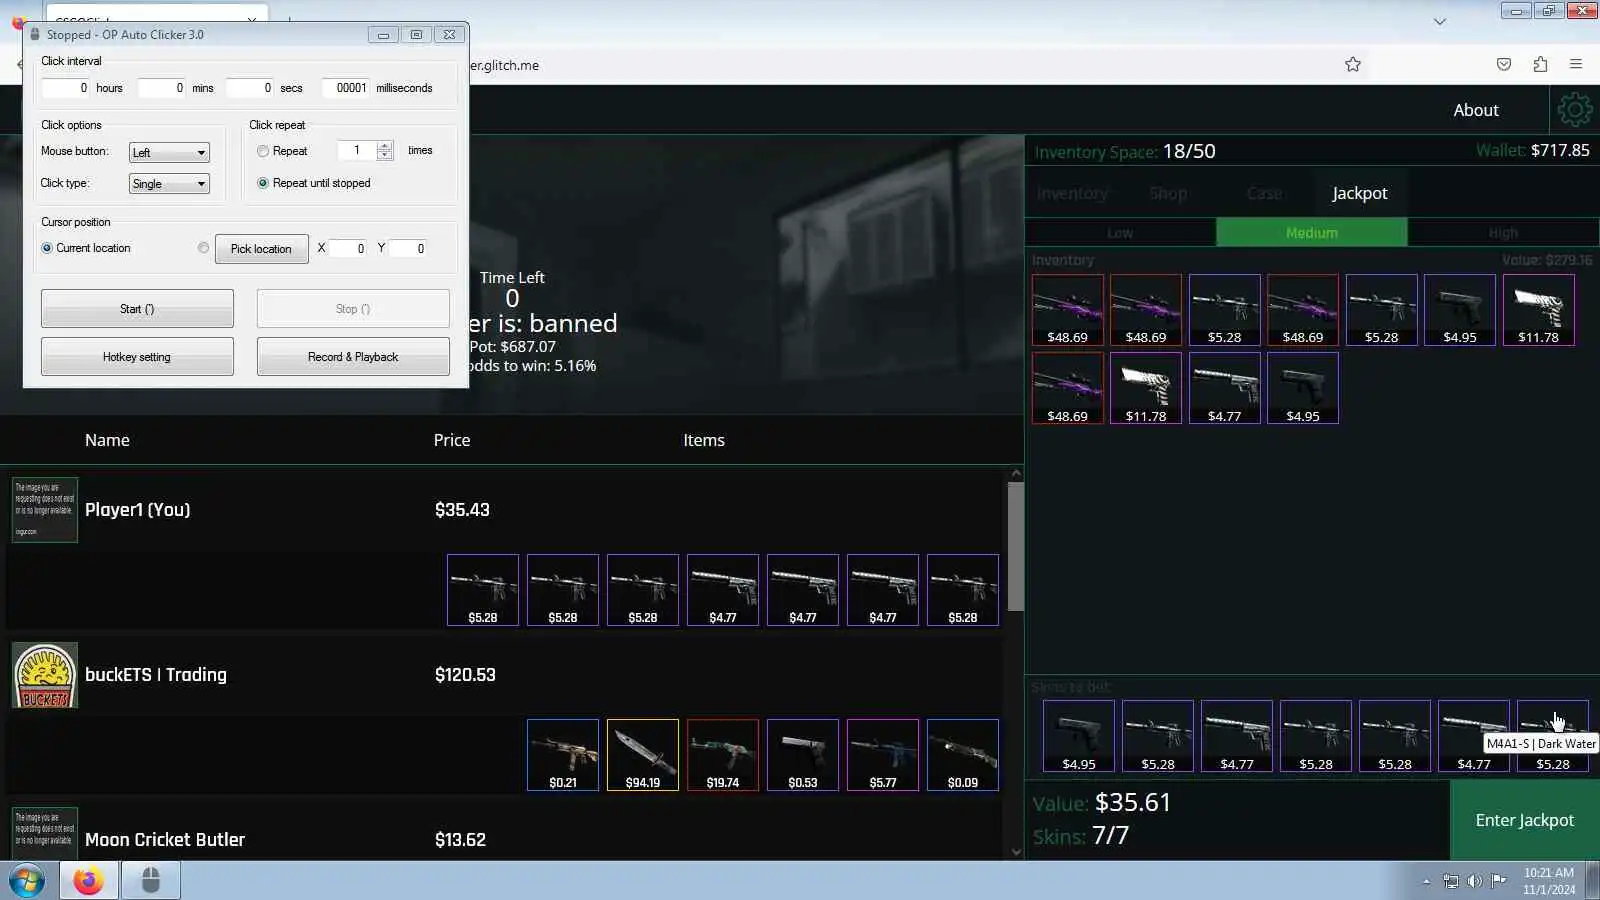Select buckETS's $0.21 skin

pyautogui.click(x=563, y=755)
